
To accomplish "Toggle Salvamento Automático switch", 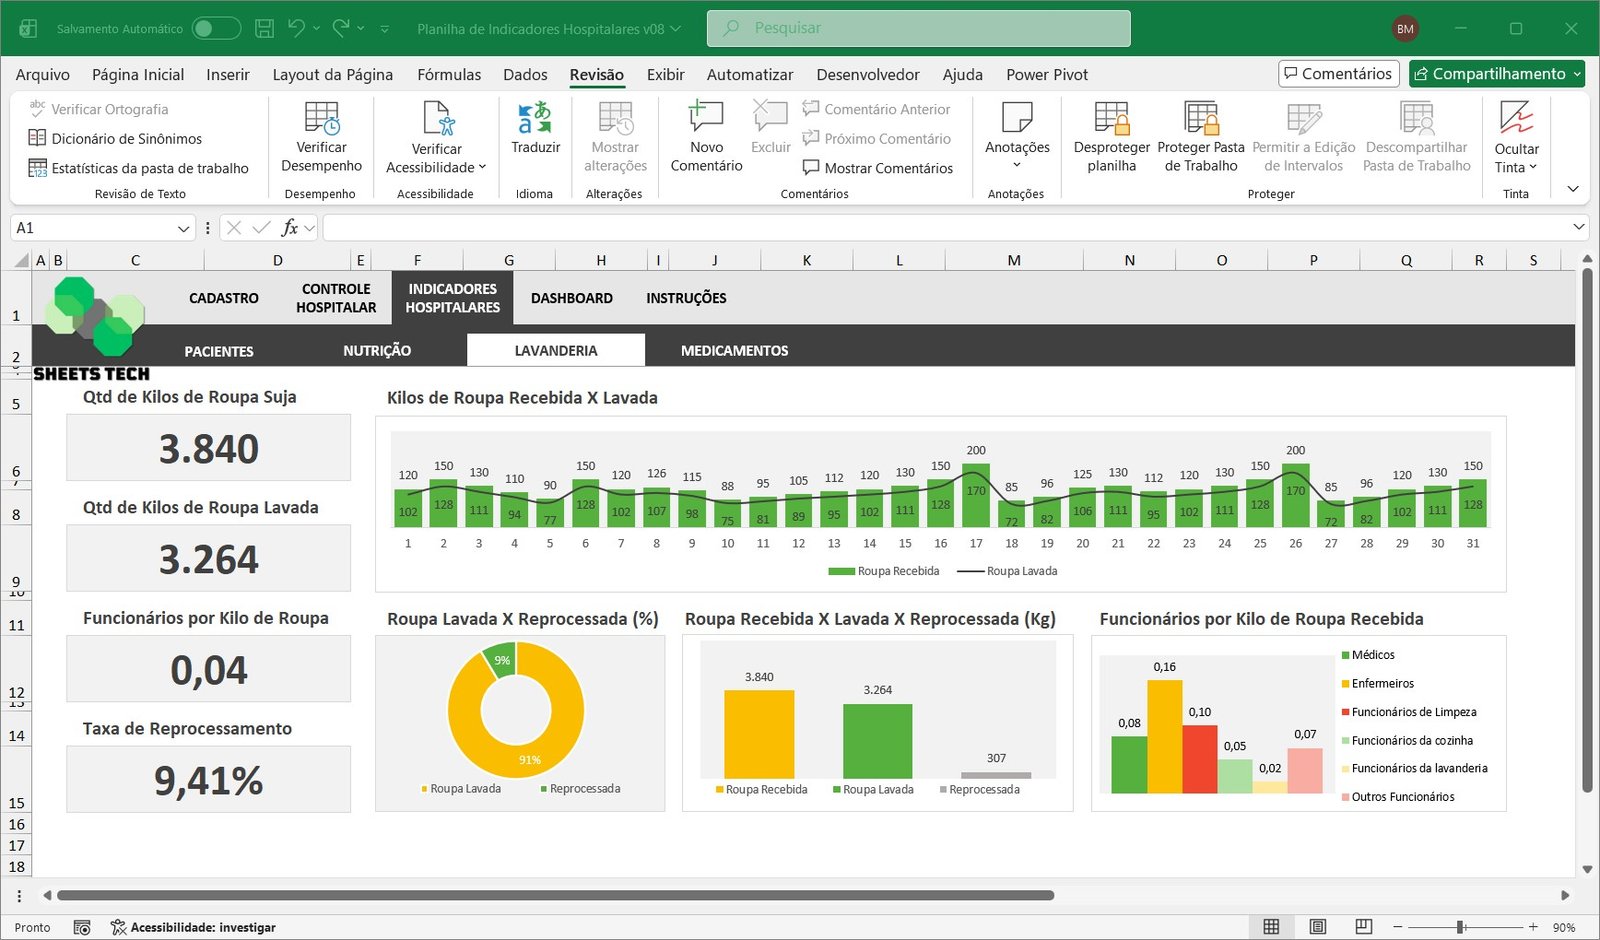I will 216,29.
